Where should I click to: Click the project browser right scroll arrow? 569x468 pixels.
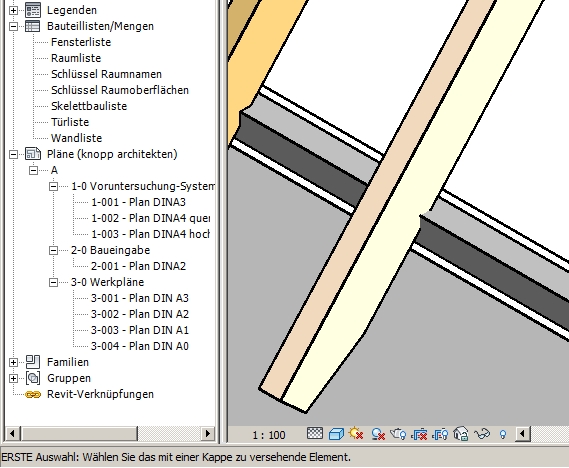(207, 434)
